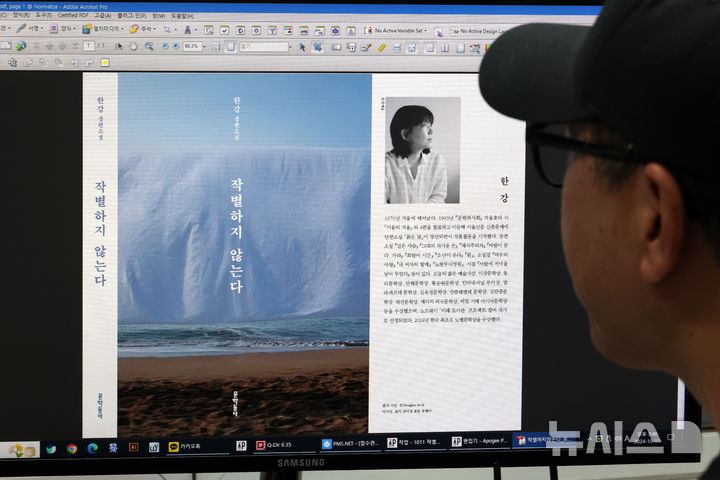720x480 pixels.
Task: Click the globe web icon in toolbar
Action: pos(21,46)
